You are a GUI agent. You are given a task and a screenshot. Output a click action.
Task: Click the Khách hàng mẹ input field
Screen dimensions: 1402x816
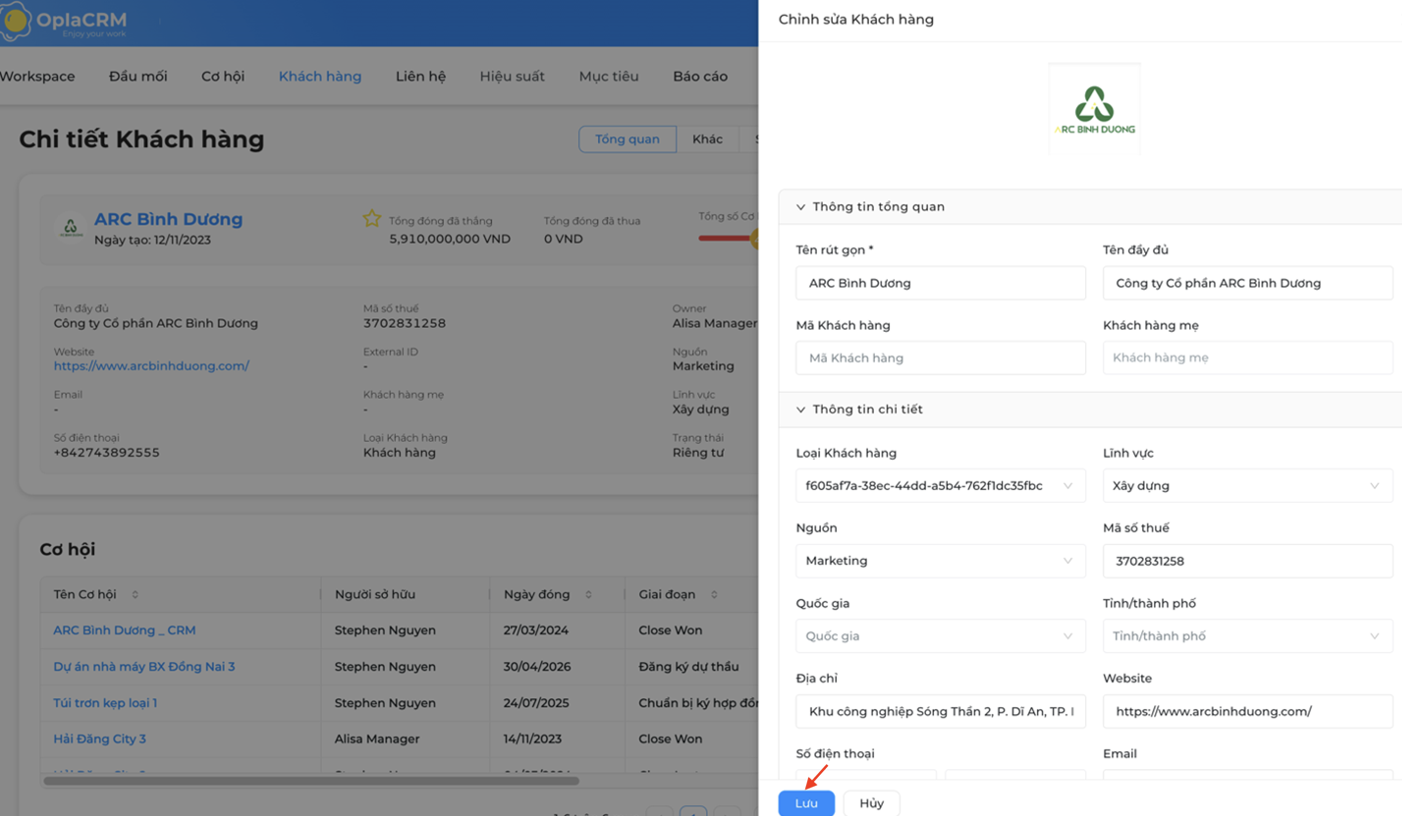(1247, 358)
